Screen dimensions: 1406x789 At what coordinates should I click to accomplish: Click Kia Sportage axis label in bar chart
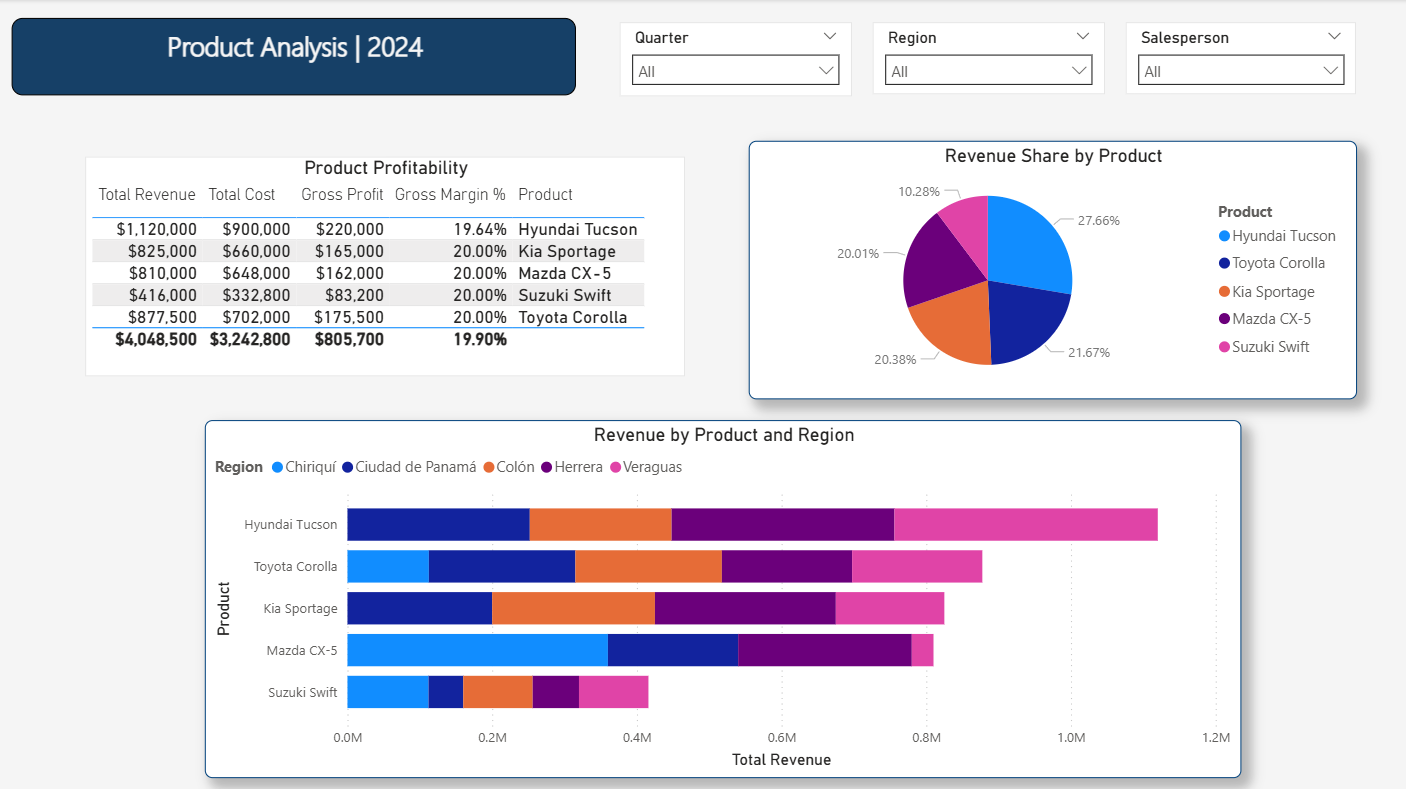(x=300, y=608)
